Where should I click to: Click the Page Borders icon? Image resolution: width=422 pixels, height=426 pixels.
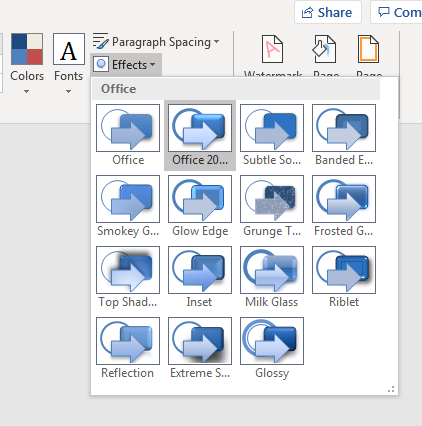[368, 49]
